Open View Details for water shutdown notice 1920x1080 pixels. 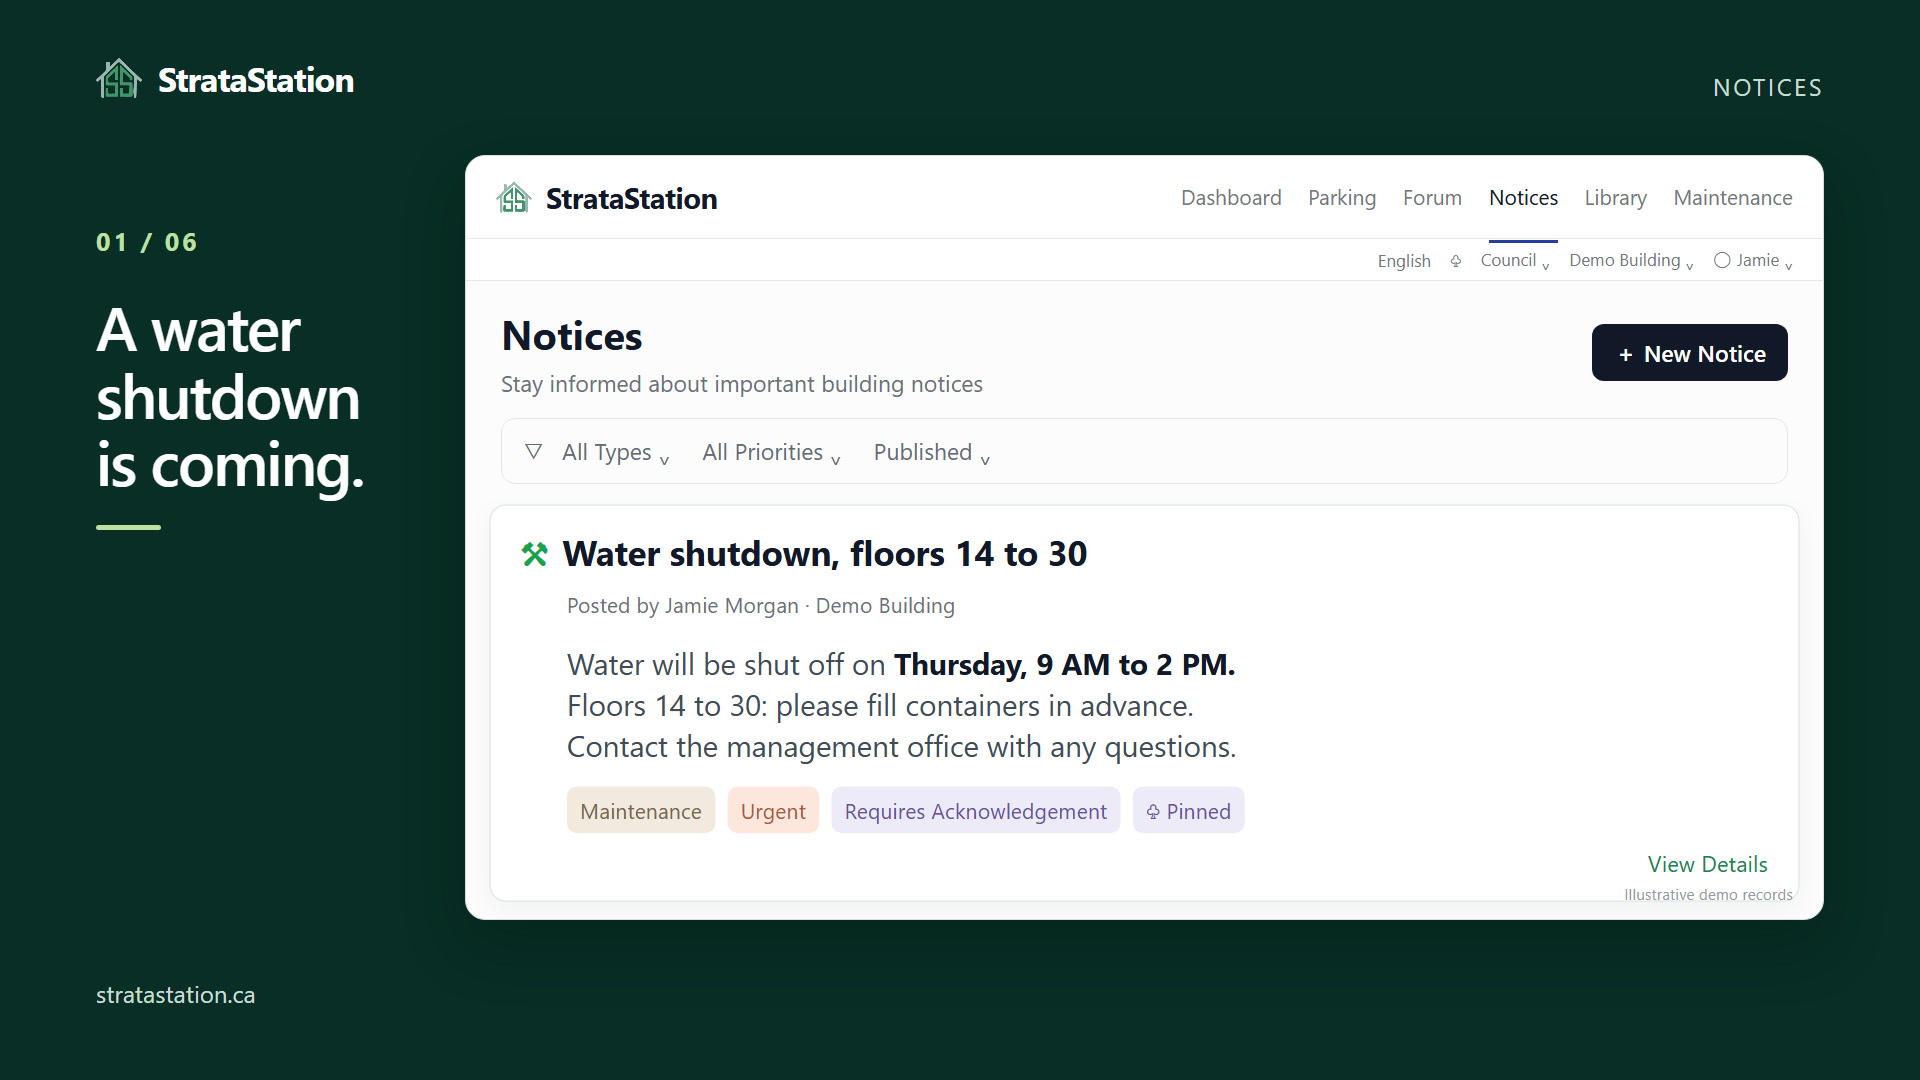1707,864
